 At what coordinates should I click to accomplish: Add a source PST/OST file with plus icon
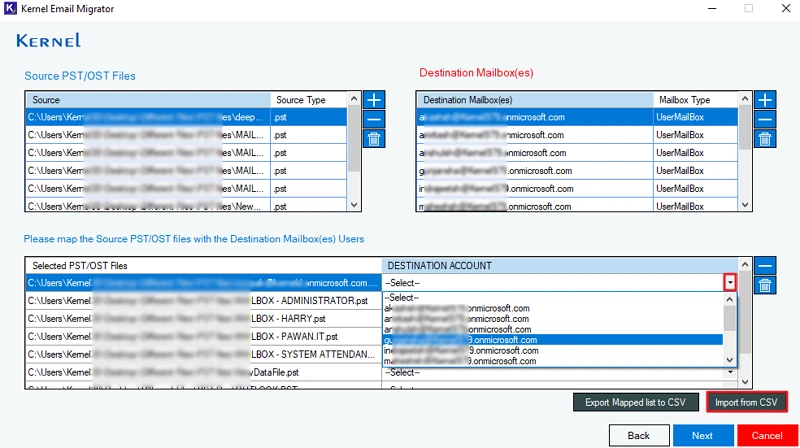[x=374, y=100]
